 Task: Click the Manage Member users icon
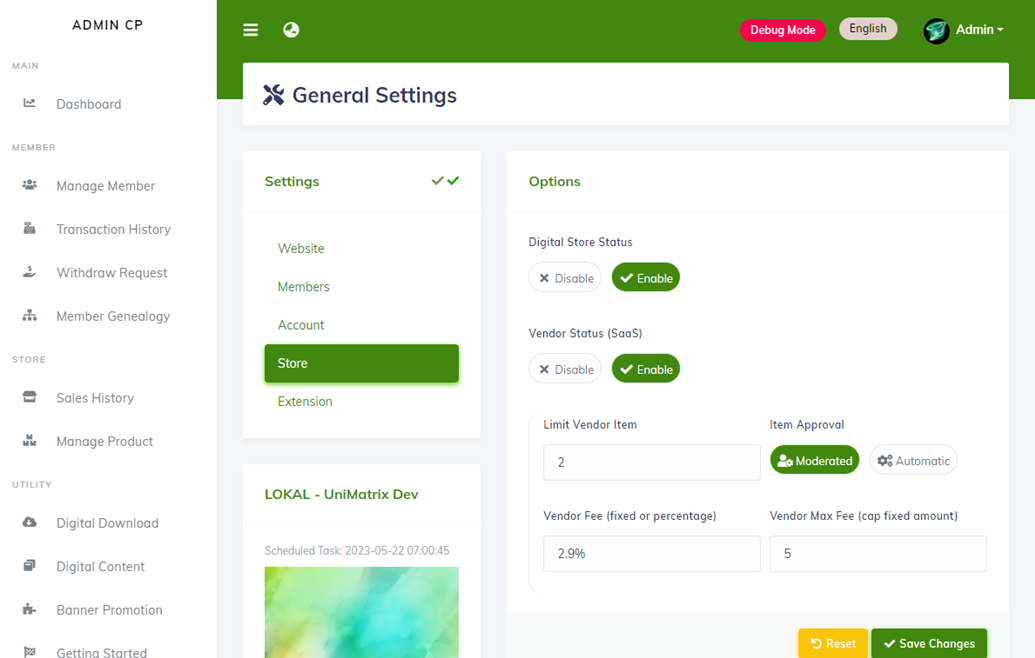pyautogui.click(x=30, y=186)
